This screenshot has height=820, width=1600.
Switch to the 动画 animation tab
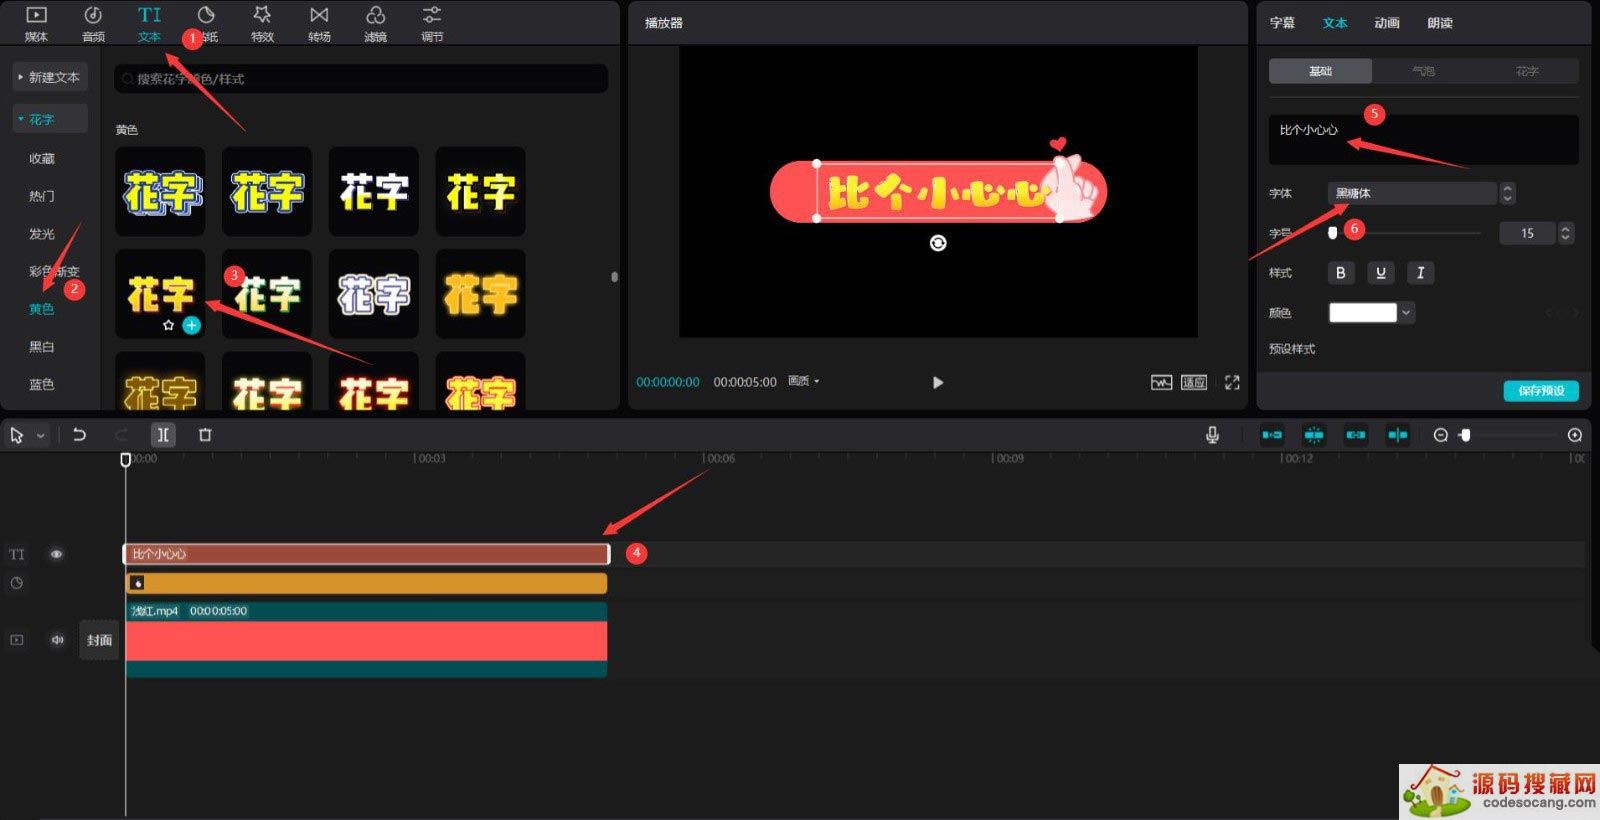click(x=1386, y=23)
